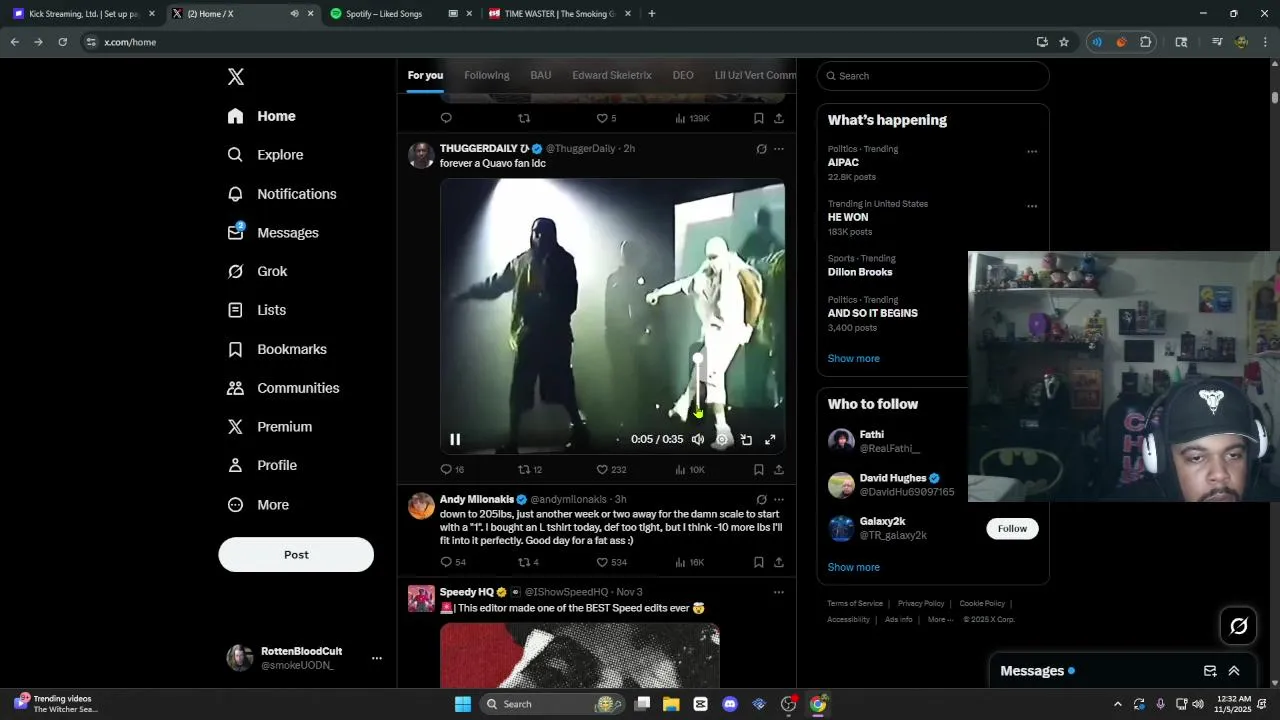Open Discord from taskbar

point(730,704)
